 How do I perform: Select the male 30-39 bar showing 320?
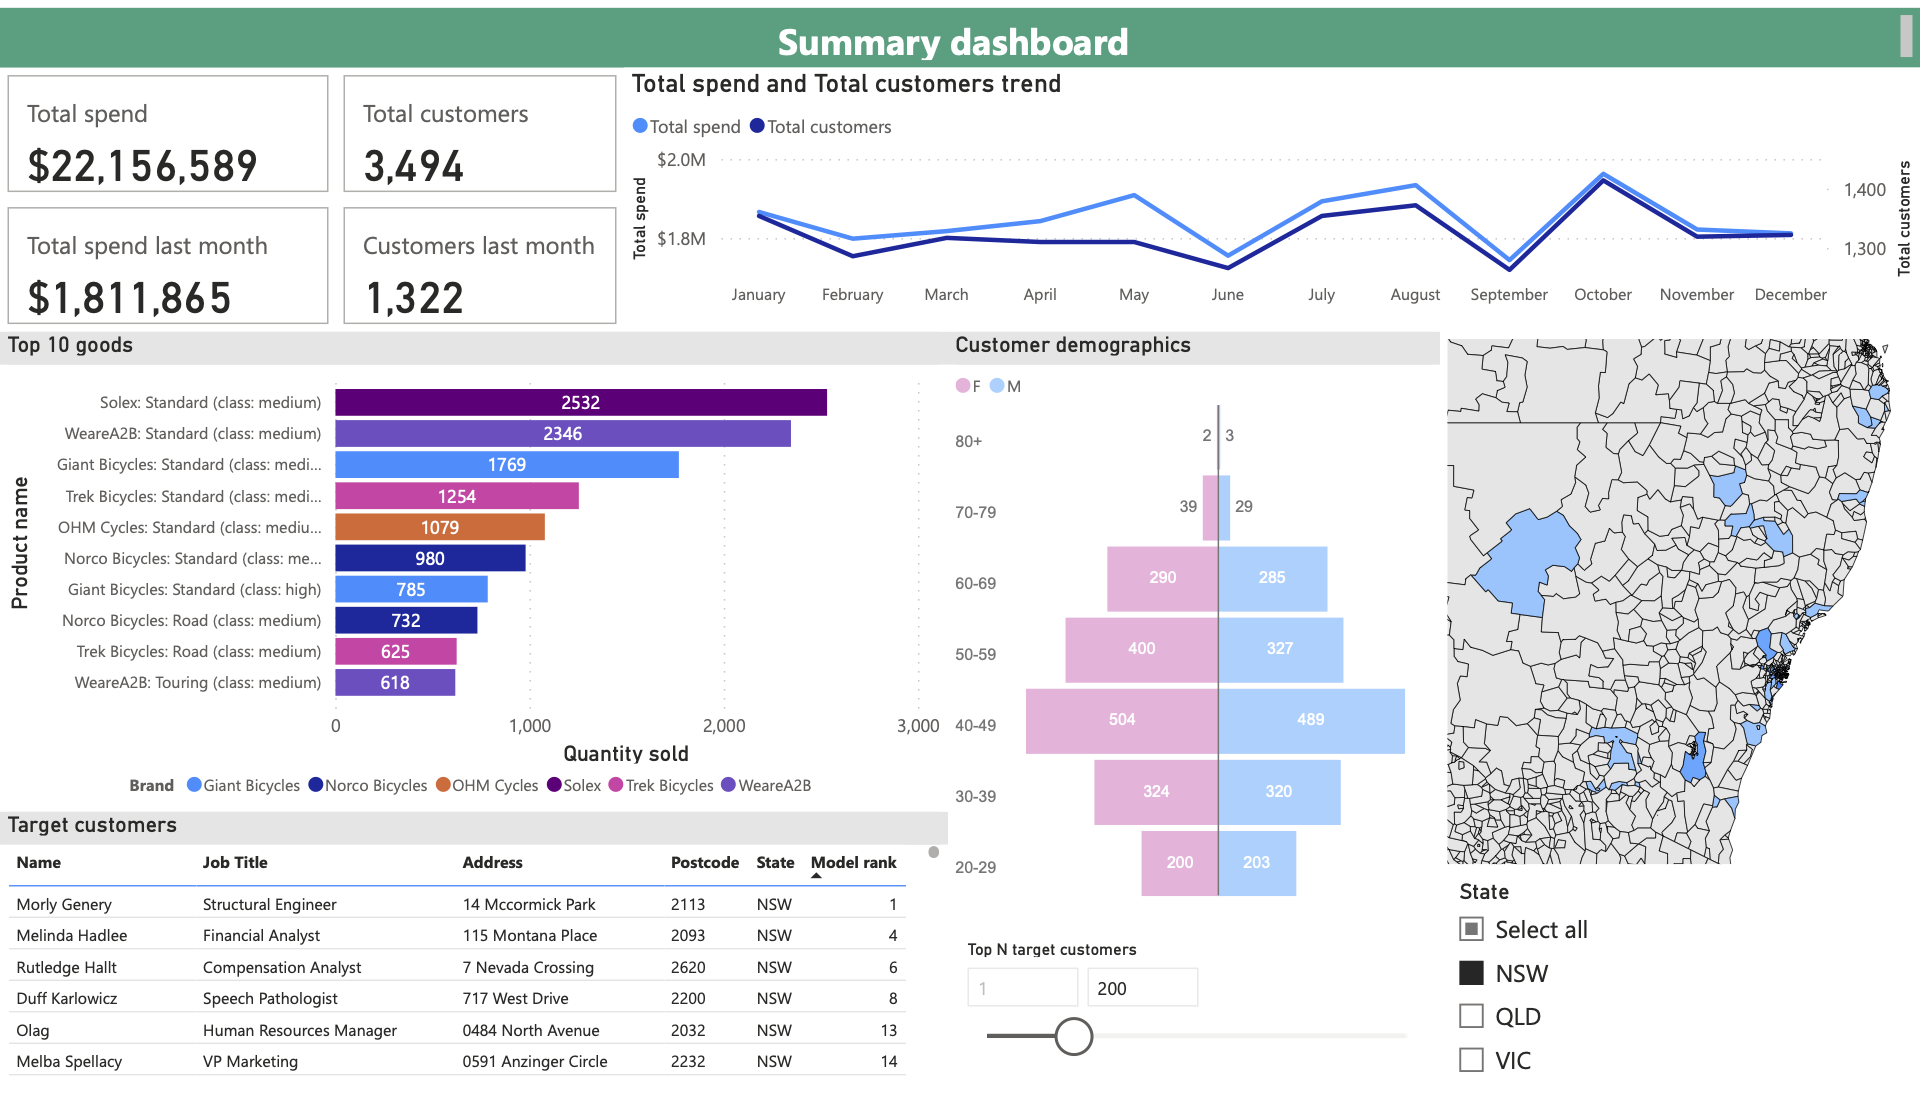1279,791
